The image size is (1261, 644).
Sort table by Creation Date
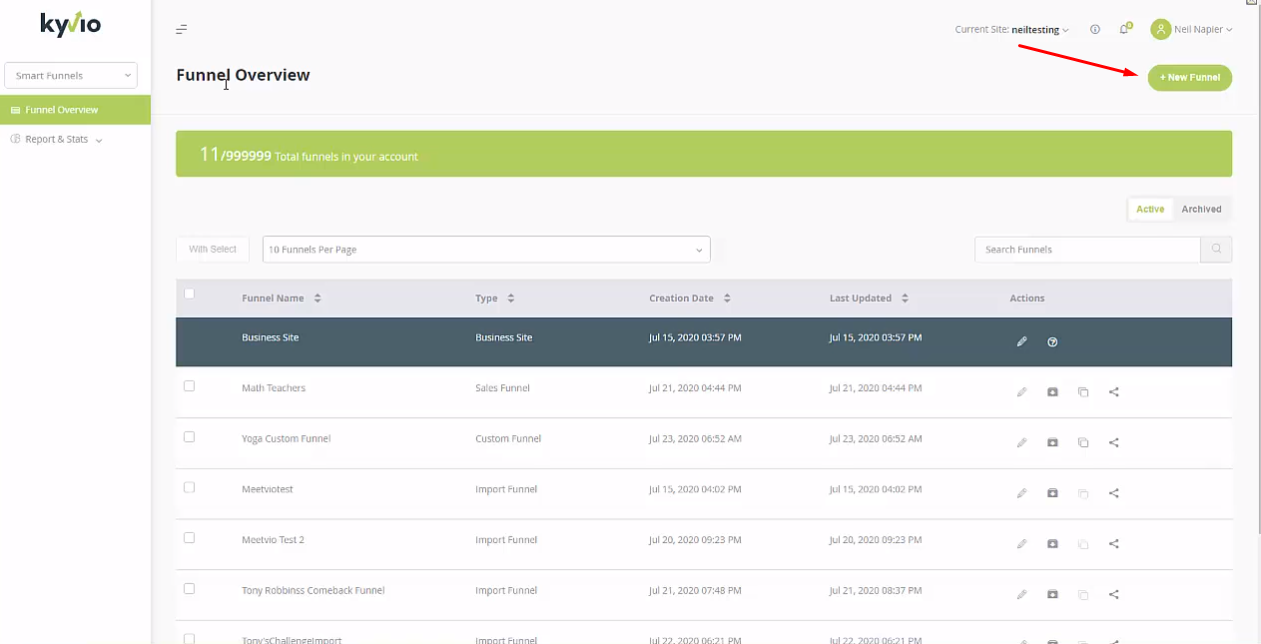(x=690, y=298)
